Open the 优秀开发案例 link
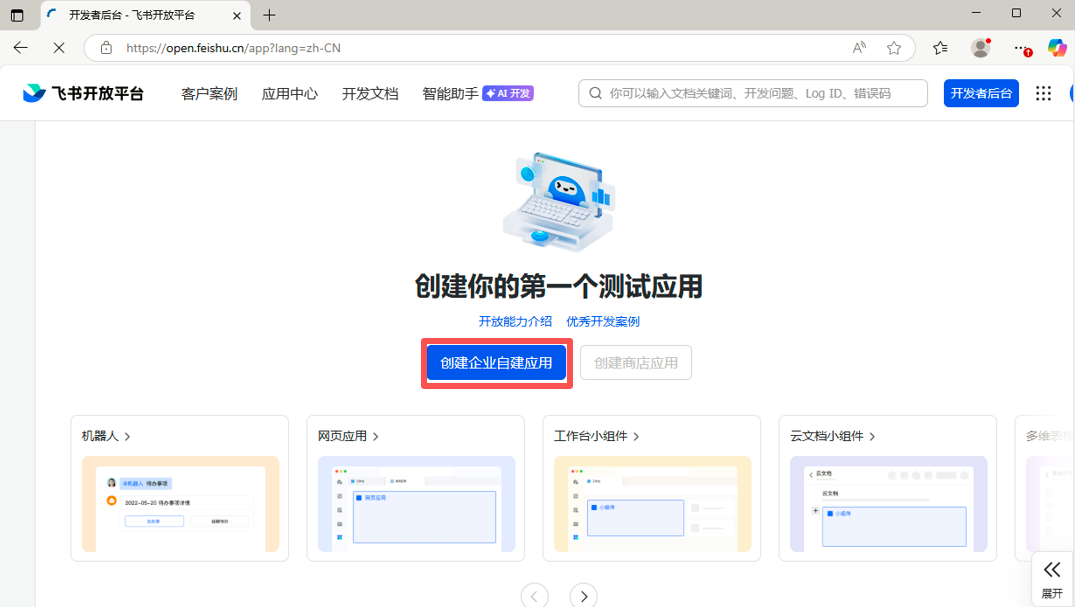 point(603,321)
